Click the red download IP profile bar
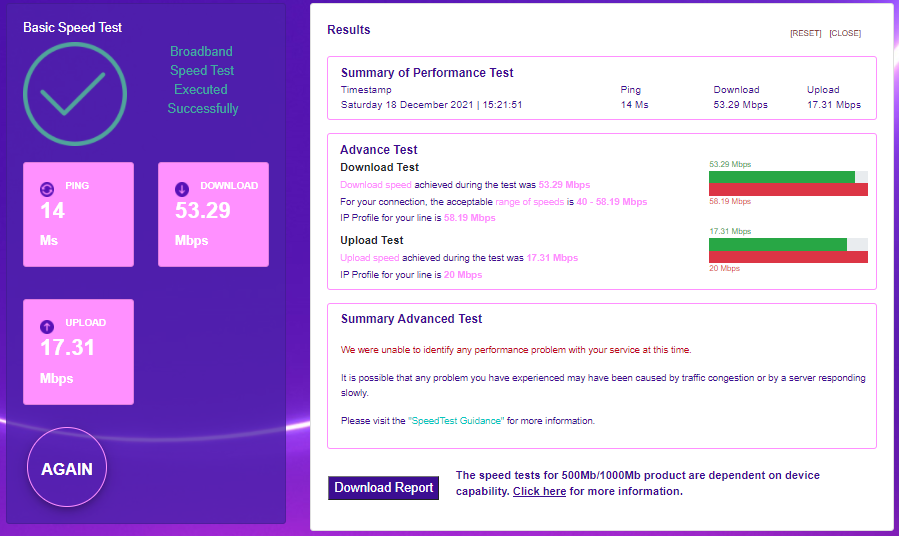This screenshot has width=899, height=536. tap(787, 189)
